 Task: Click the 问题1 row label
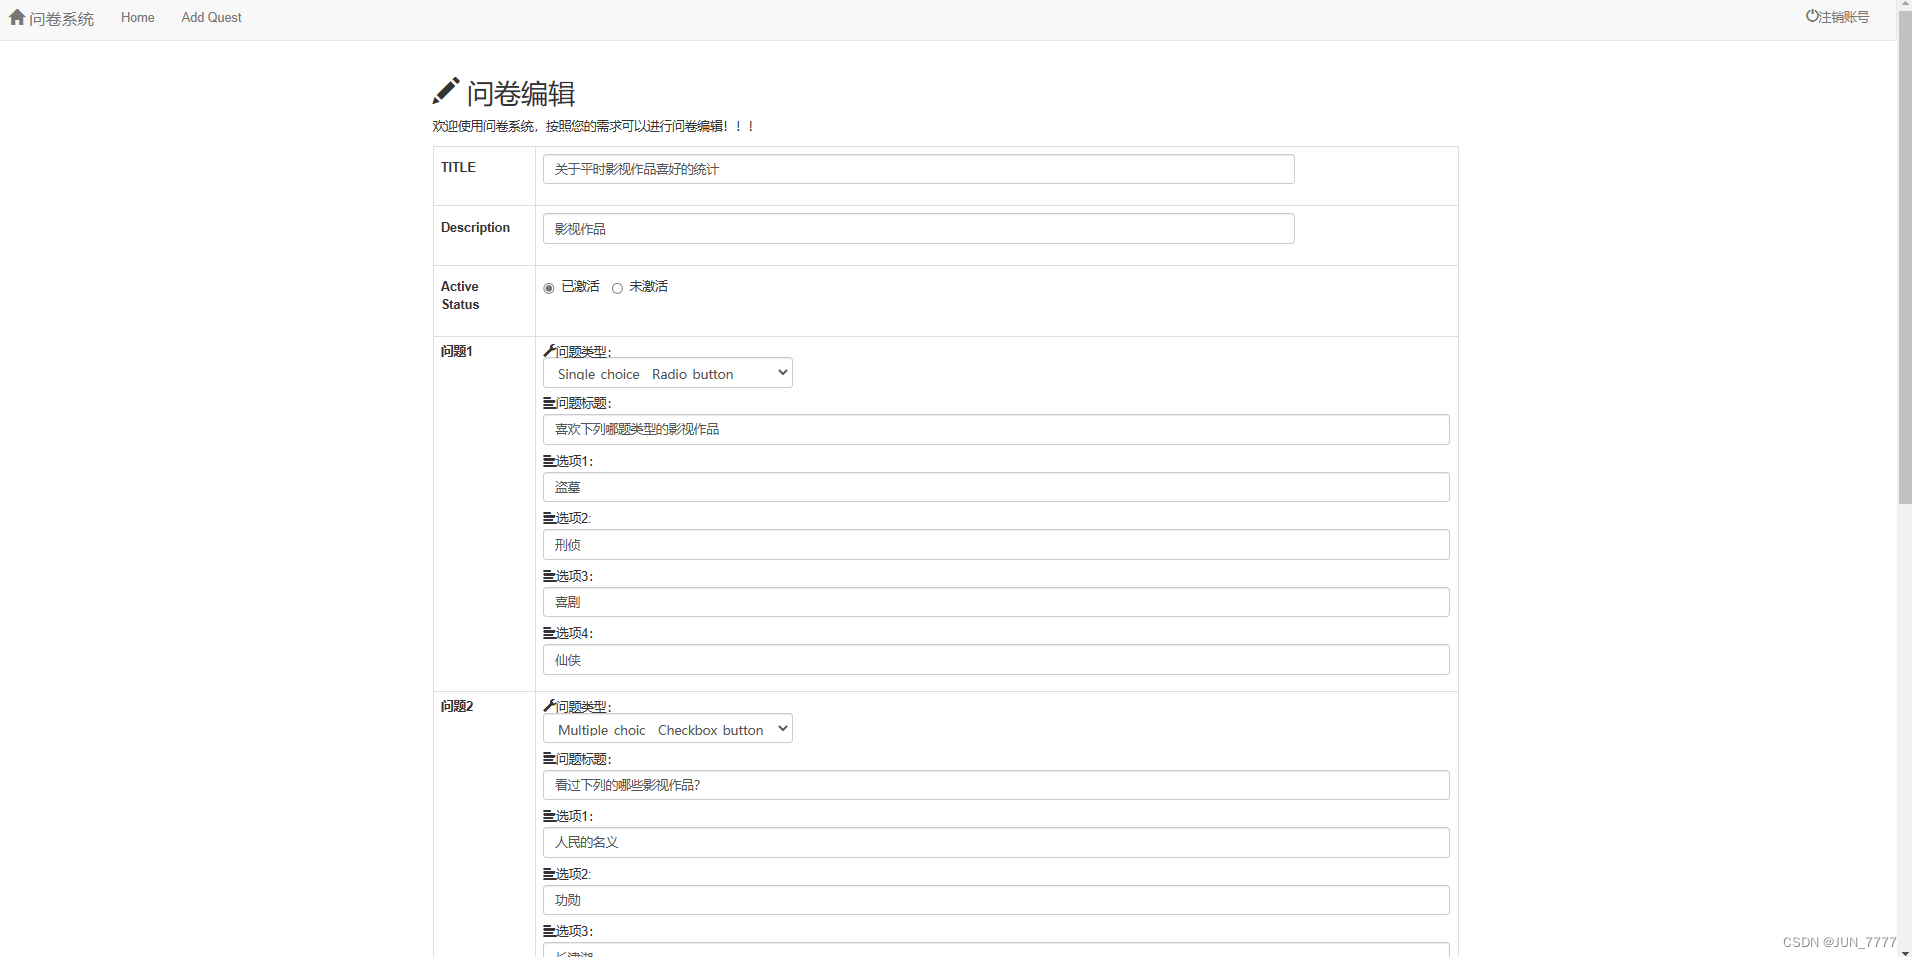click(x=457, y=351)
